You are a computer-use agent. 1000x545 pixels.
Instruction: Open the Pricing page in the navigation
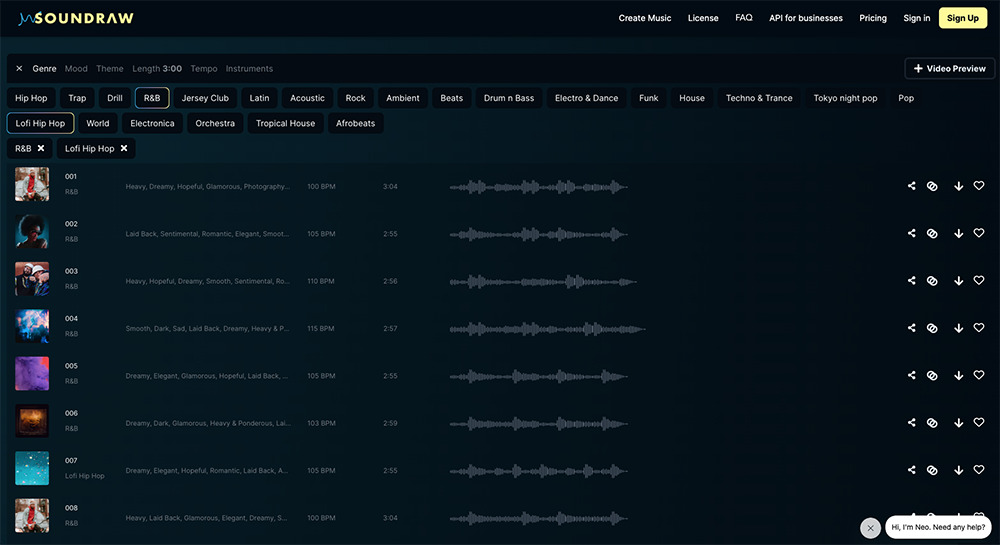(873, 18)
